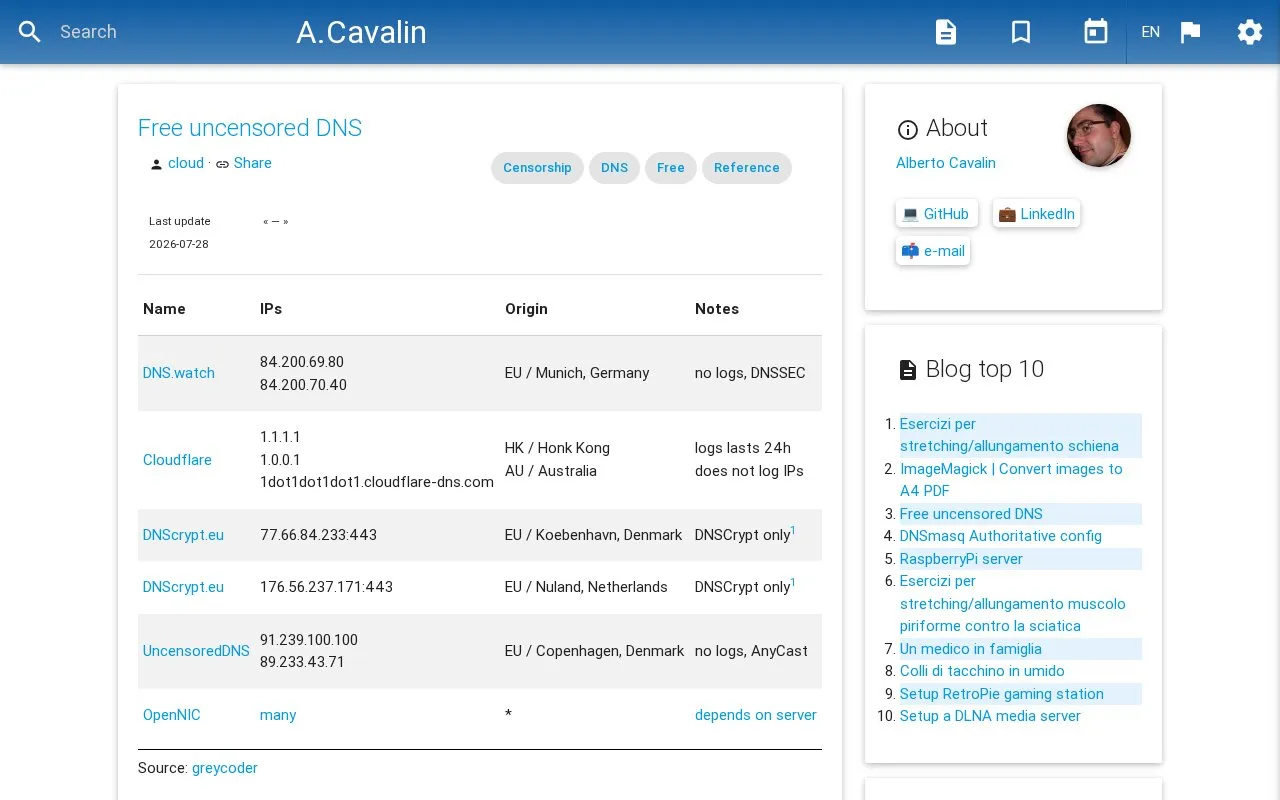Open the settings gear icon

(1250, 32)
